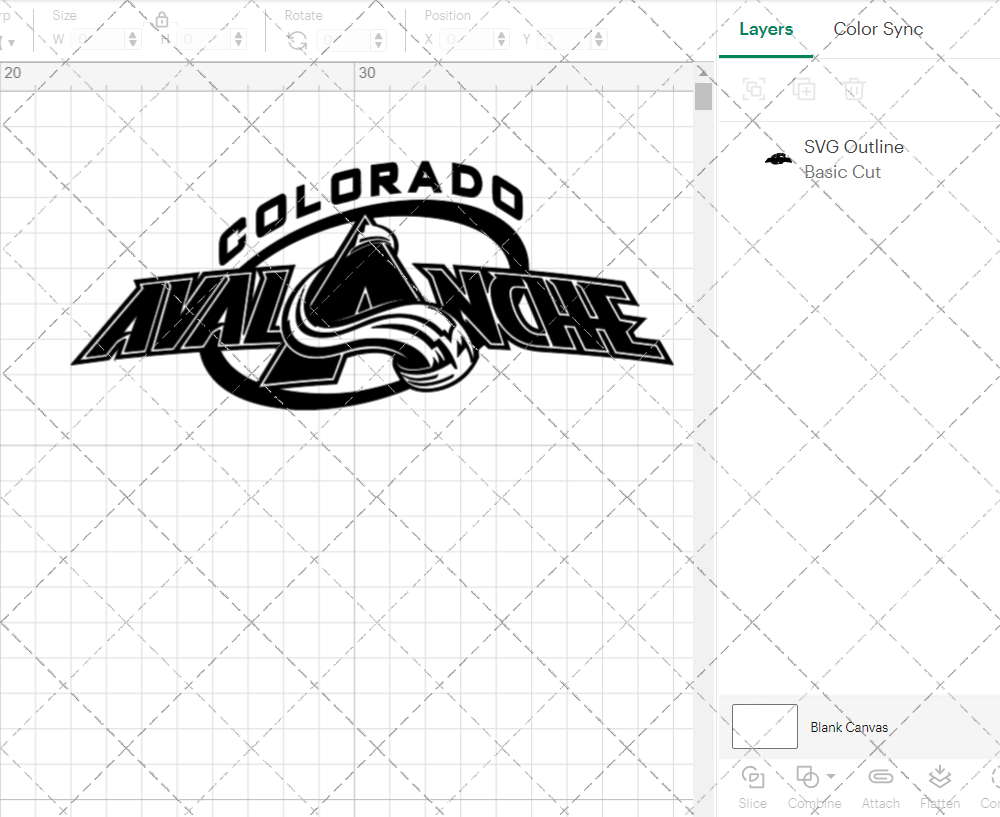Screen dimensions: 1000x817
Task: Click the Position X stepper arrows
Action: tap(502, 40)
